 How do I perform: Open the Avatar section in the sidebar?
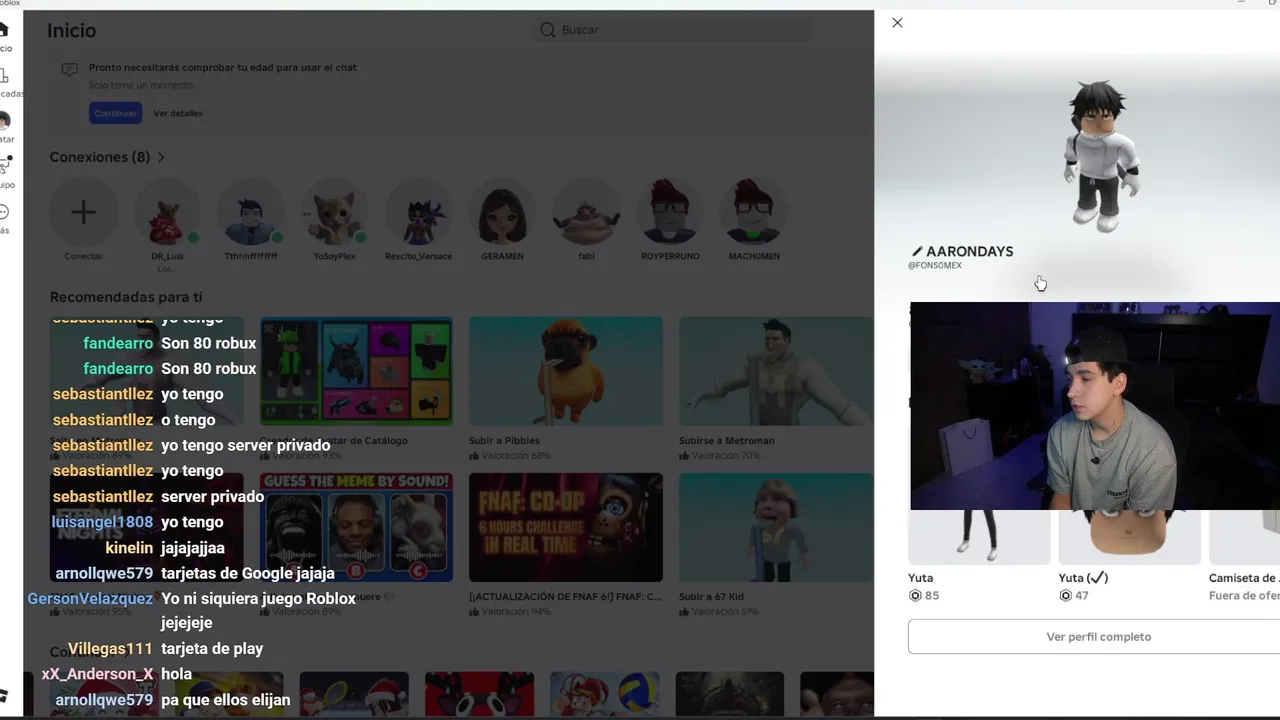point(5,127)
